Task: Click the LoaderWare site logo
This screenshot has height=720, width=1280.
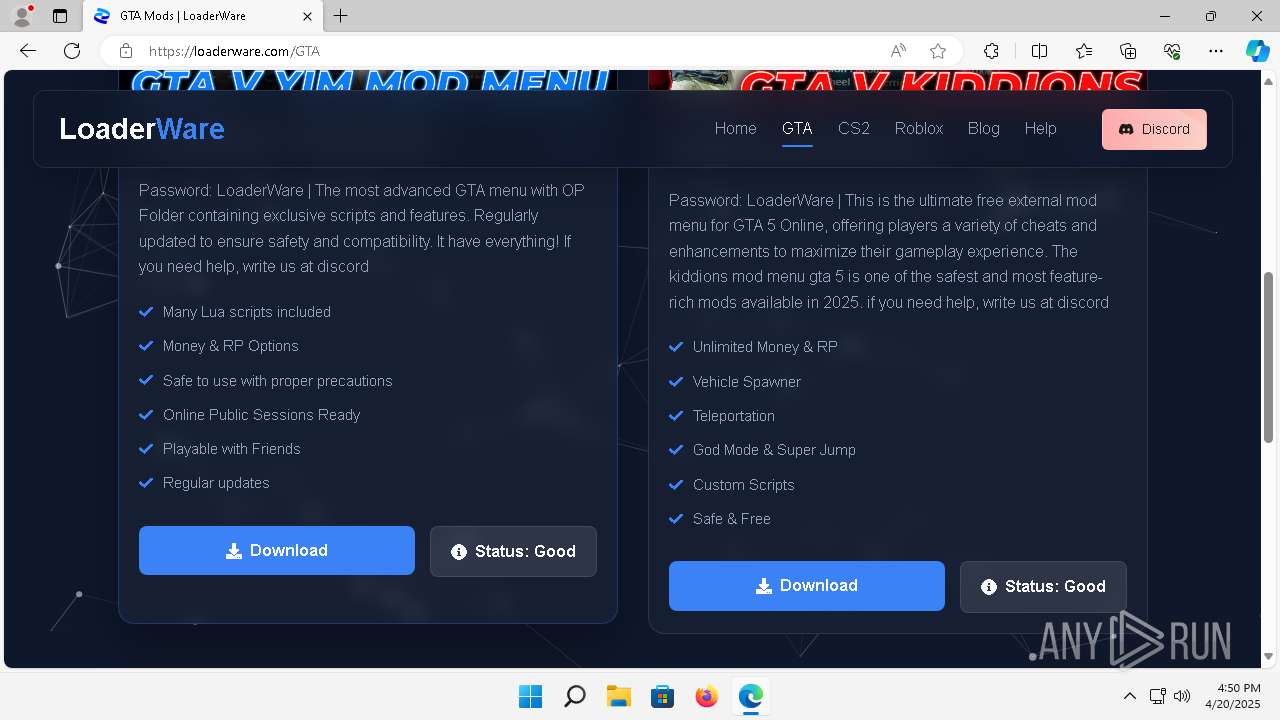Action: 142,128
